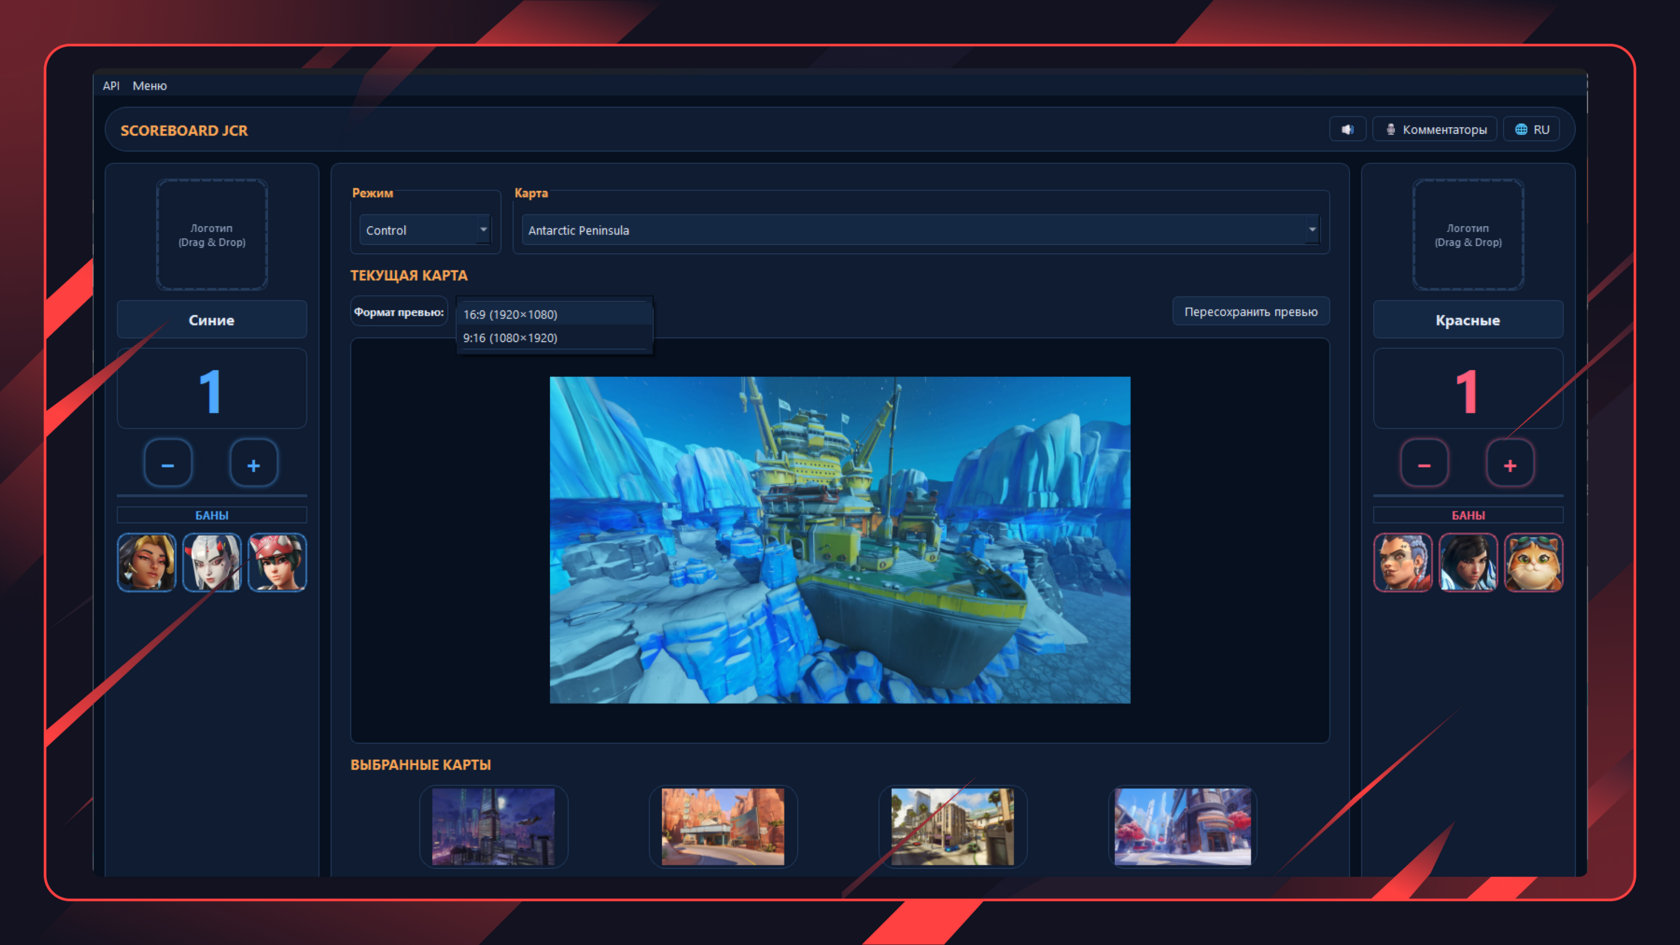The width and height of the screenshot is (1680, 945).
Task: Choose the 9:16 (1080×1920) preview format
Action: [554, 338]
